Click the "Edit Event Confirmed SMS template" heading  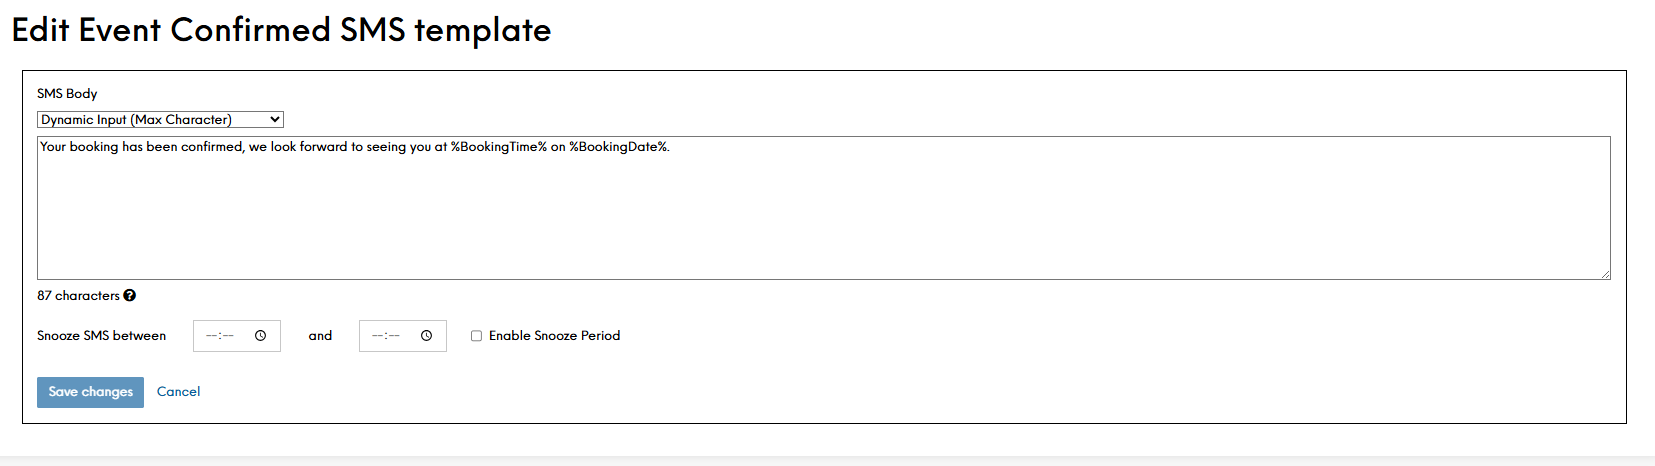tap(281, 30)
